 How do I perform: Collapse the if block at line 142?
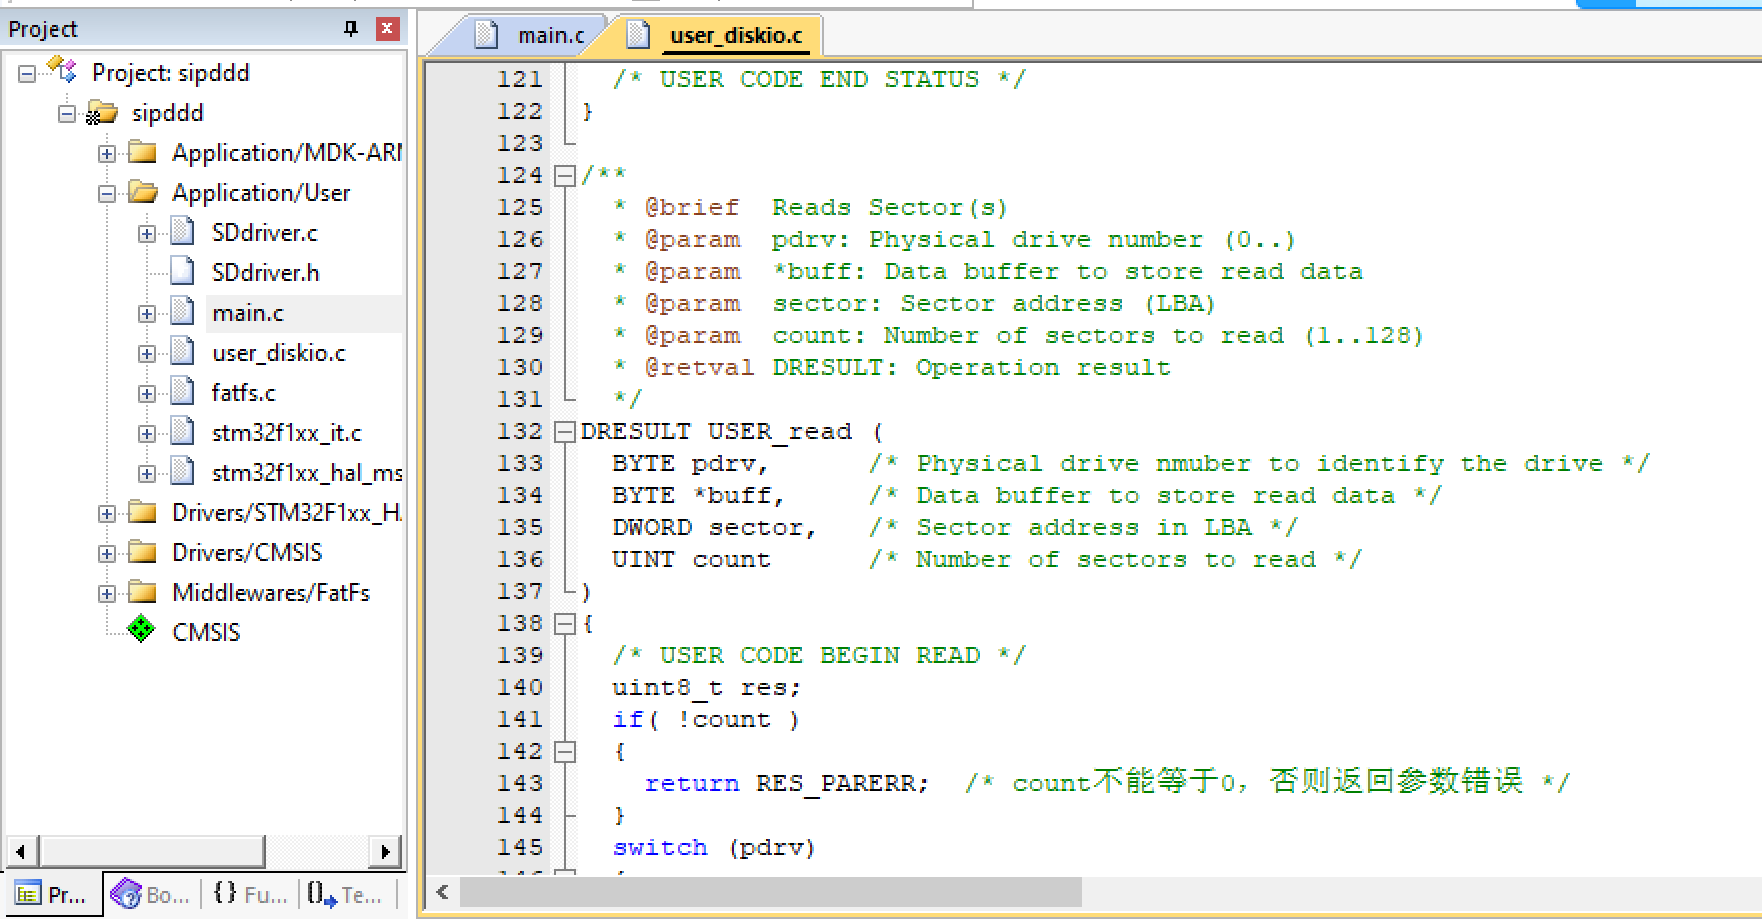tap(565, 752)
